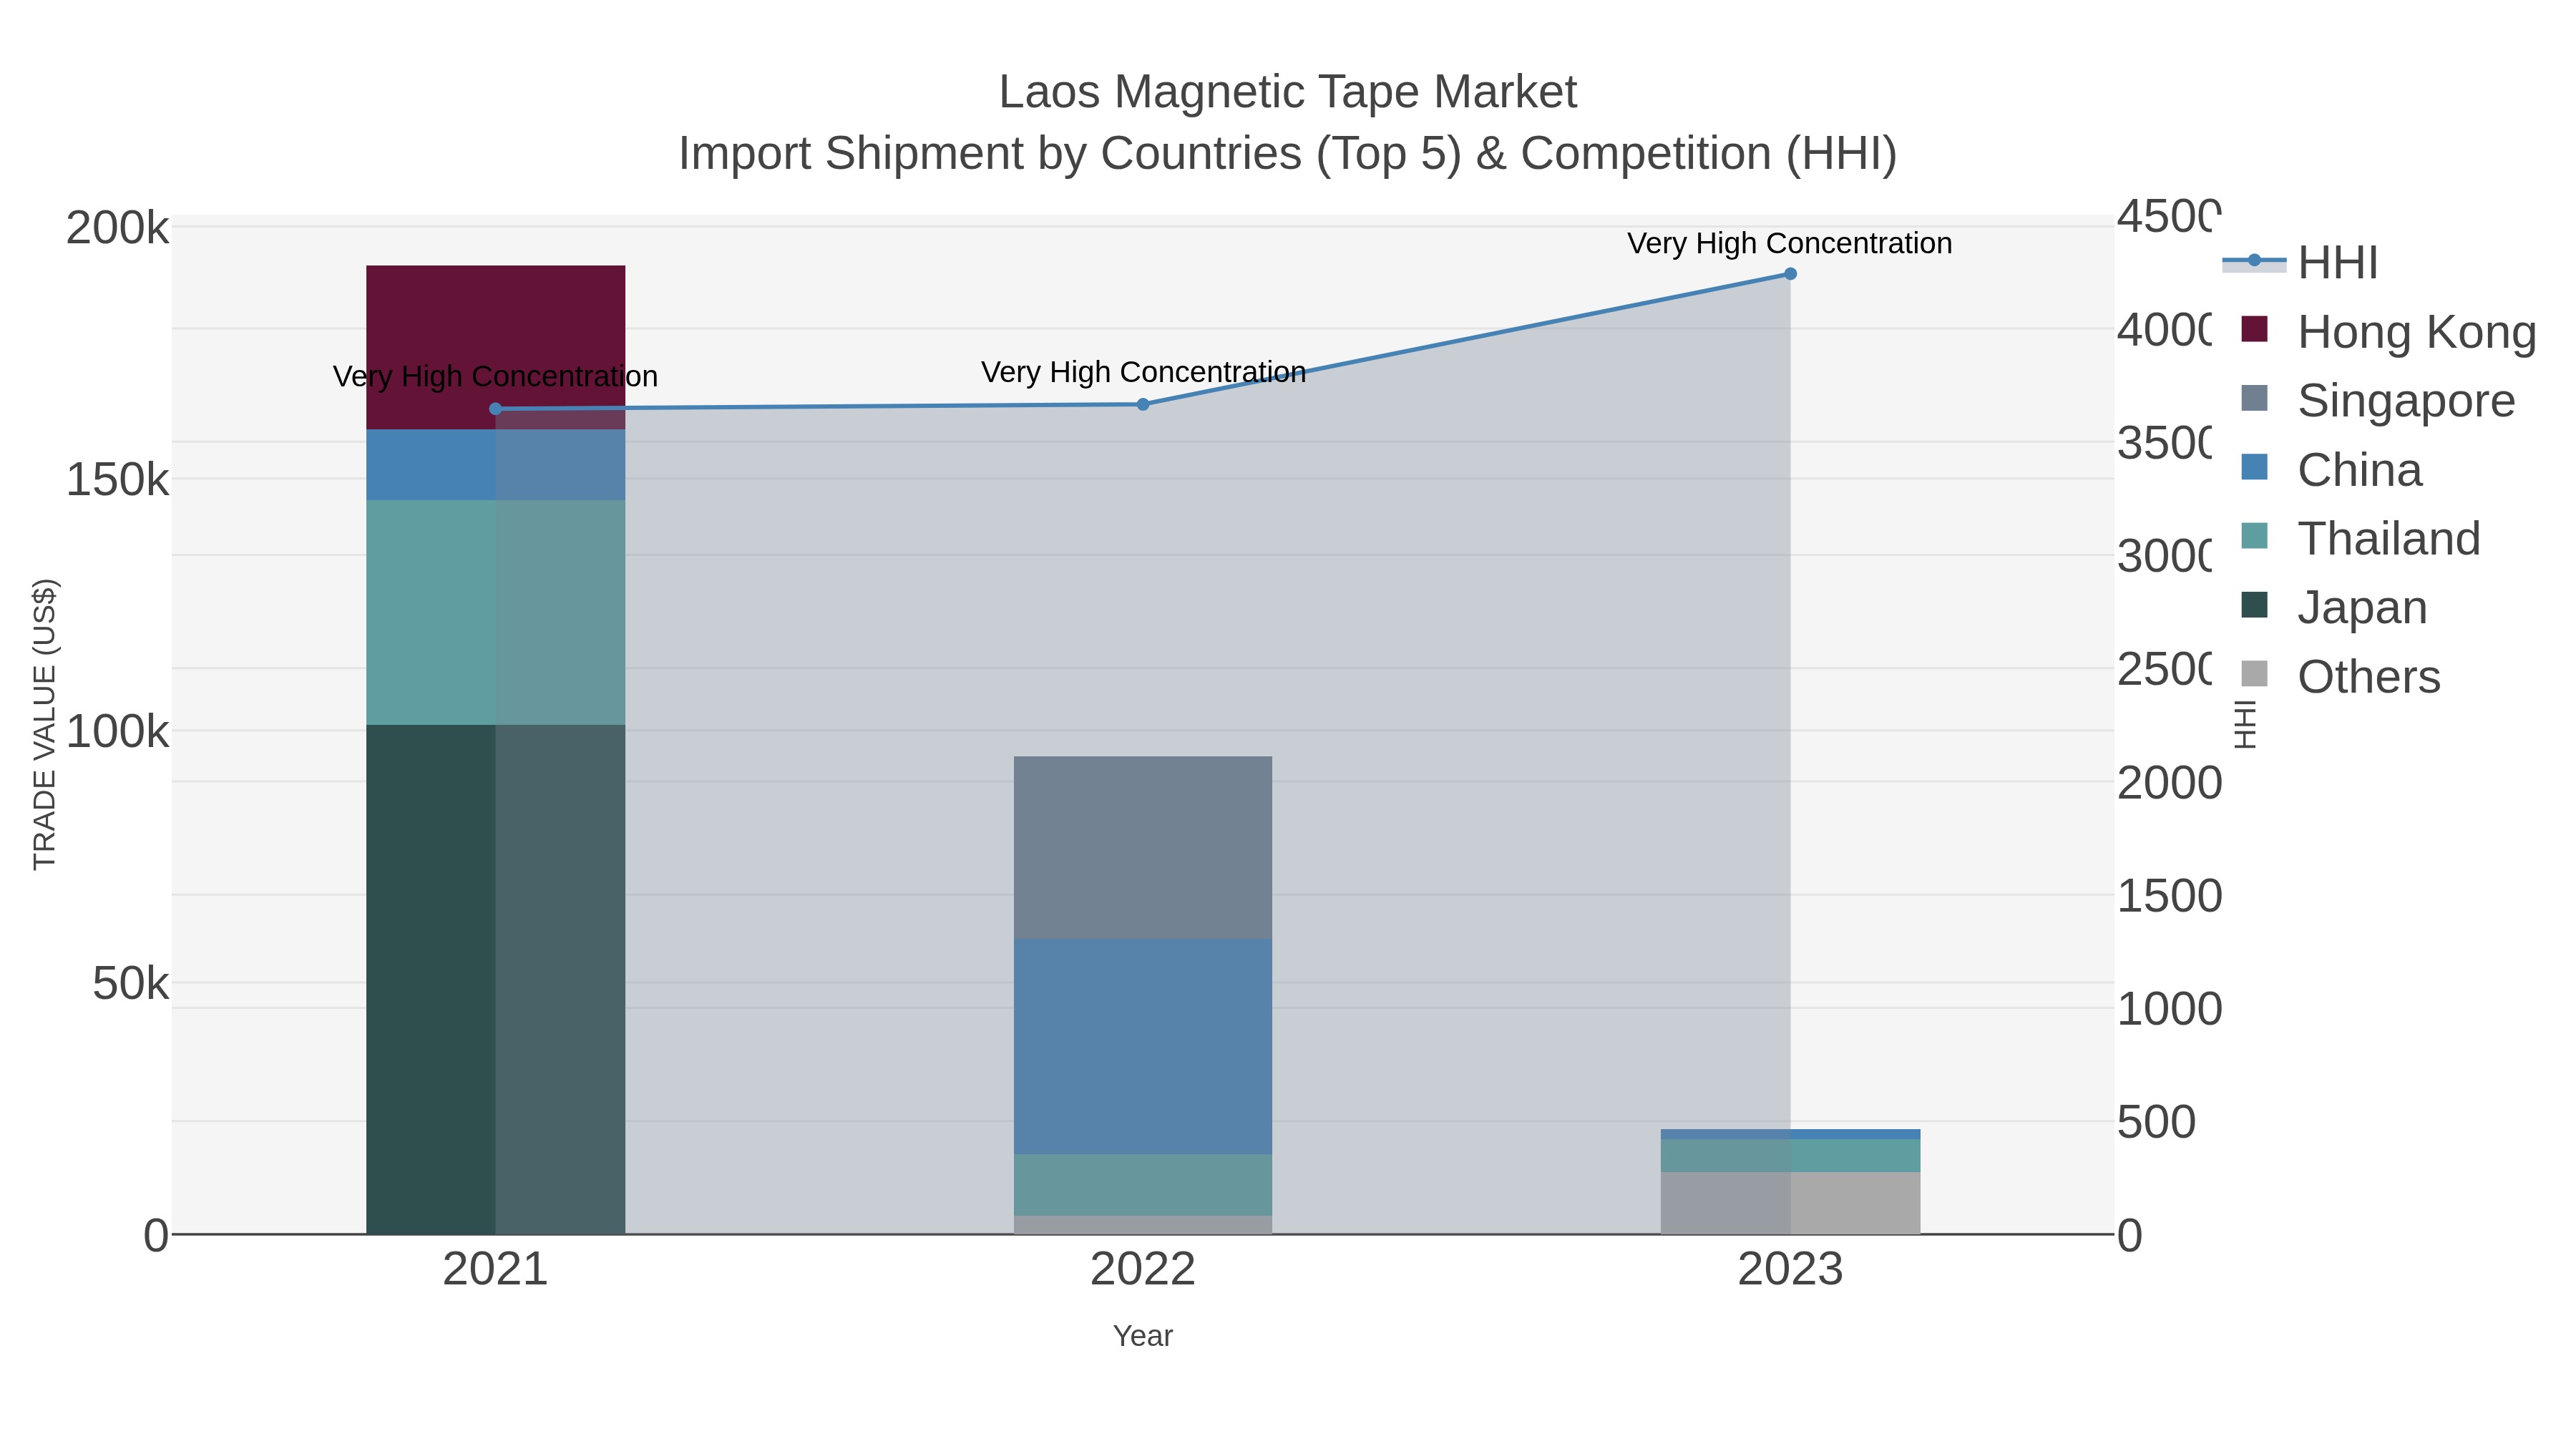Click the TRADE VALUE (US$) axis title
The width and height of the screenshot is (2576, 1449).
click(45, 724)
